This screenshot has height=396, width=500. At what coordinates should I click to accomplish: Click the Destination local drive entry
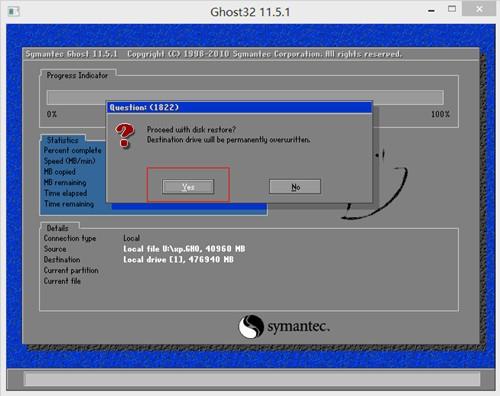178,259
